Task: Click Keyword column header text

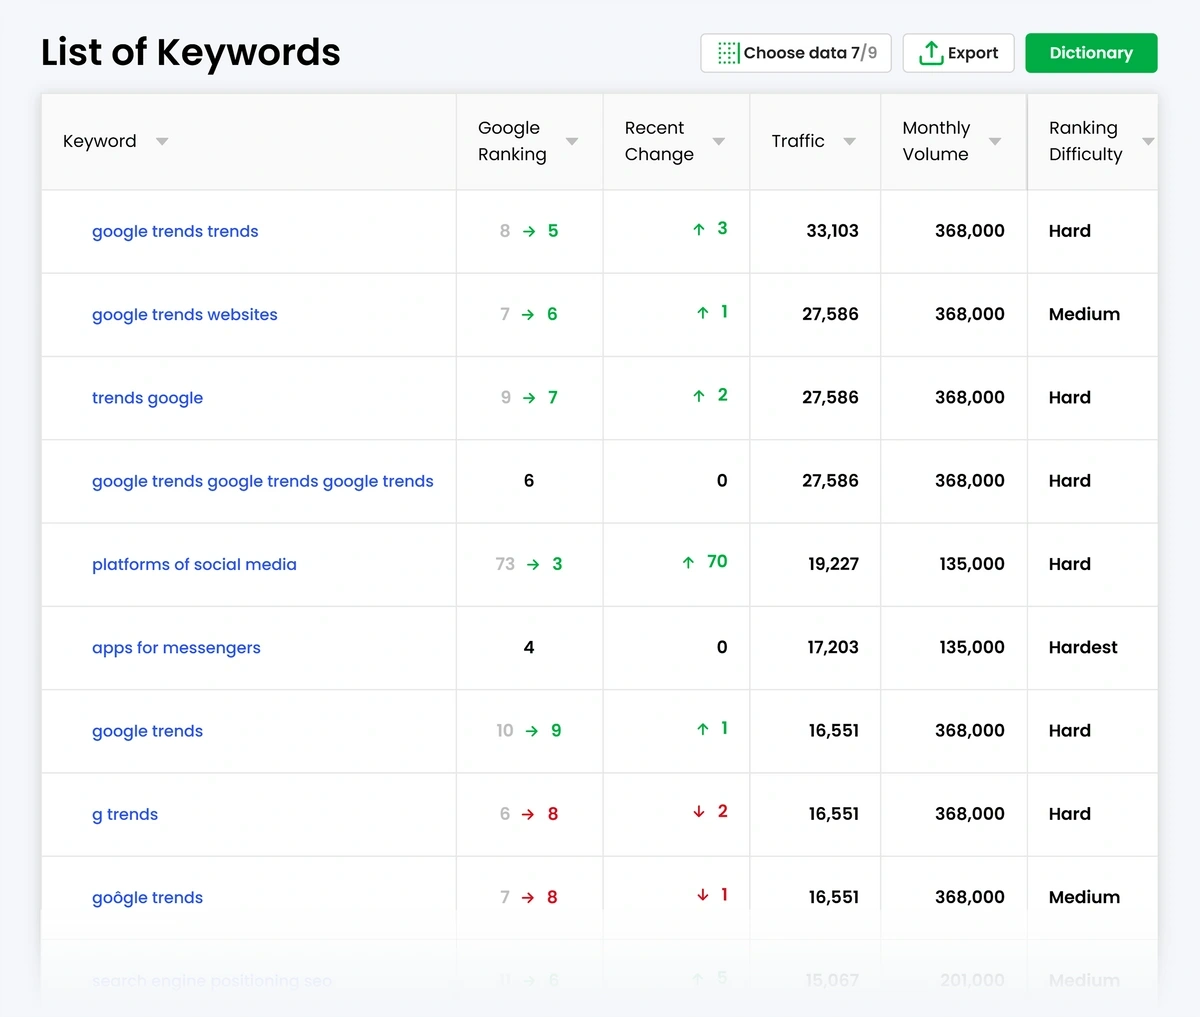Action: 100,141
